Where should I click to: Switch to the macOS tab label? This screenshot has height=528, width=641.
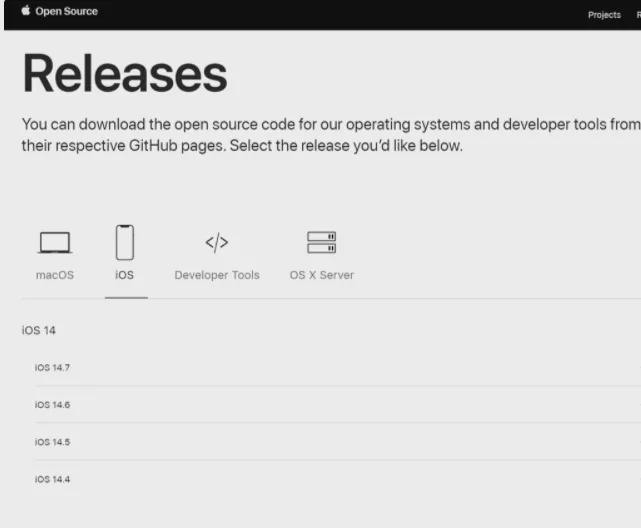55,275
